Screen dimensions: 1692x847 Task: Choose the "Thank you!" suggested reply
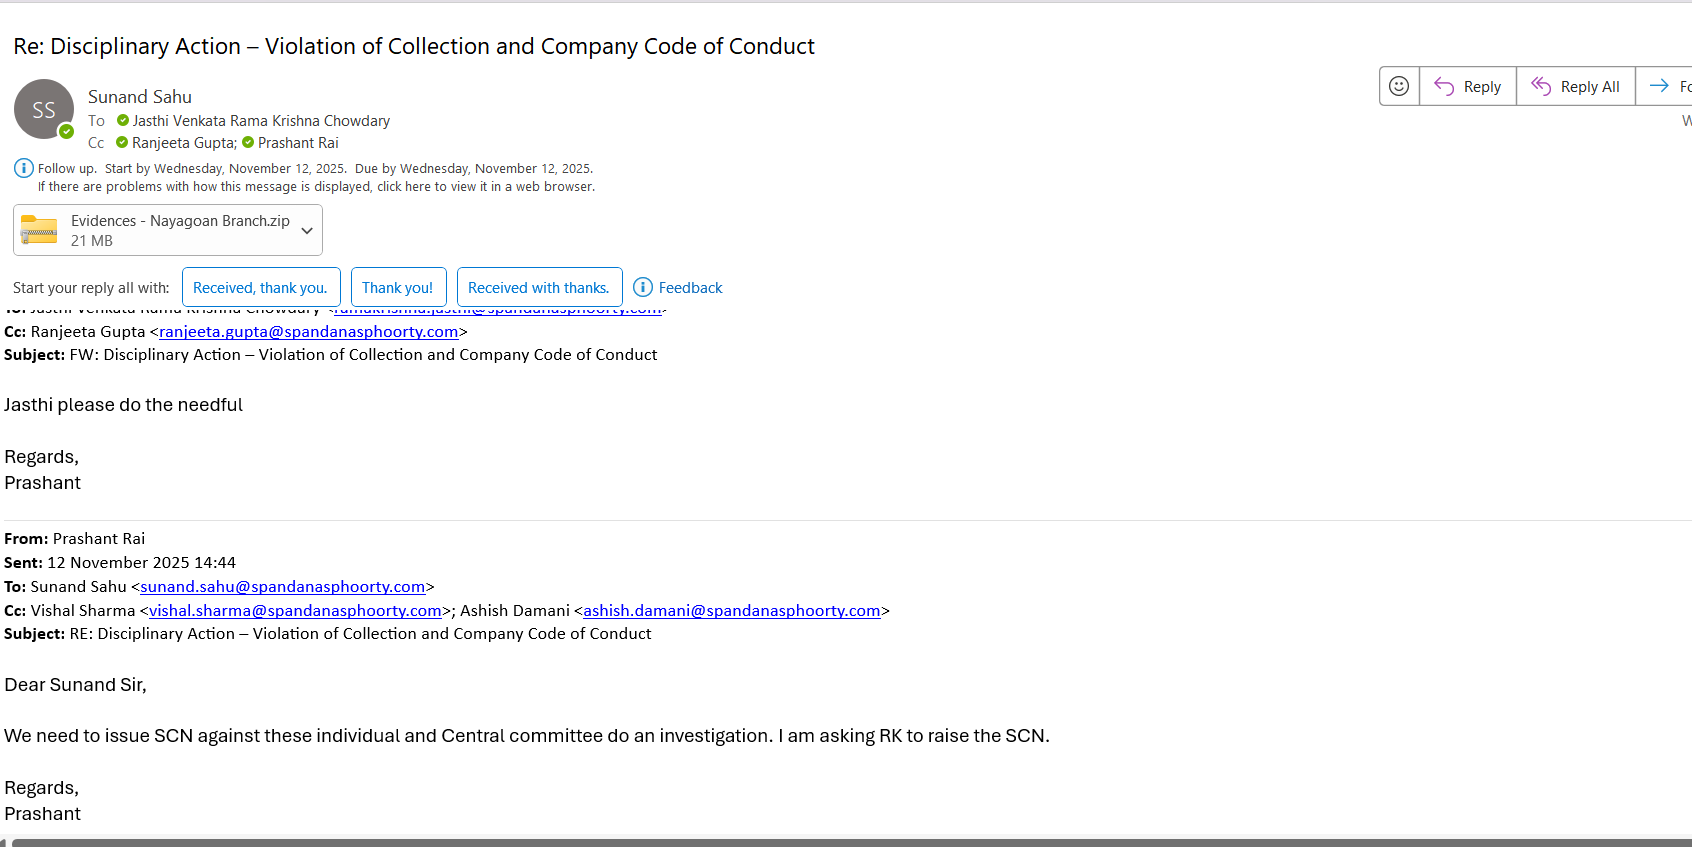[x=397, y=287]
